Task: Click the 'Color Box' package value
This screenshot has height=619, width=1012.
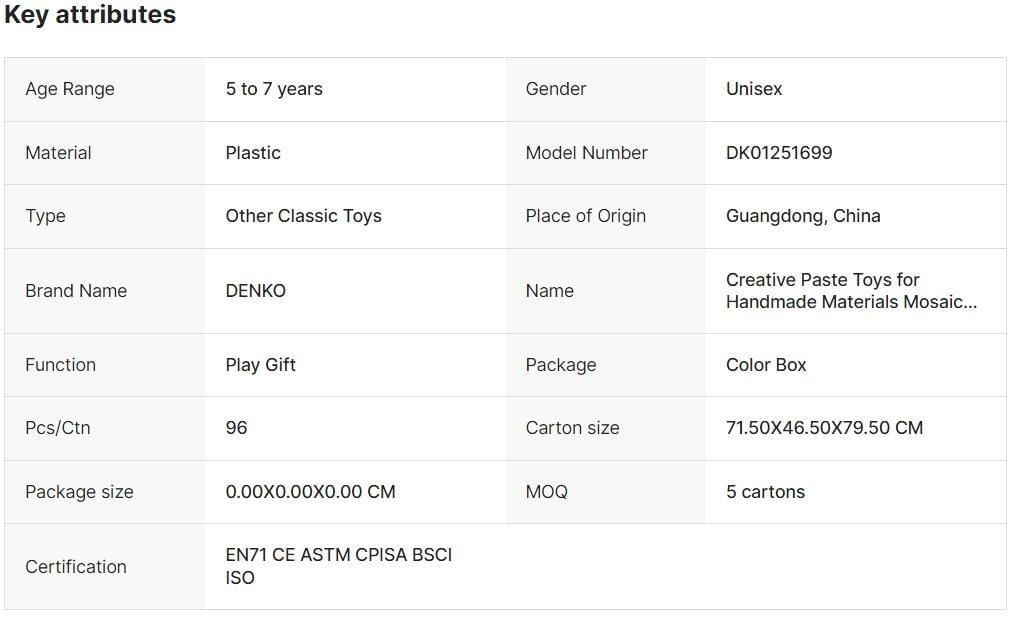Action: pyautogui.click(x=766, y=365)
